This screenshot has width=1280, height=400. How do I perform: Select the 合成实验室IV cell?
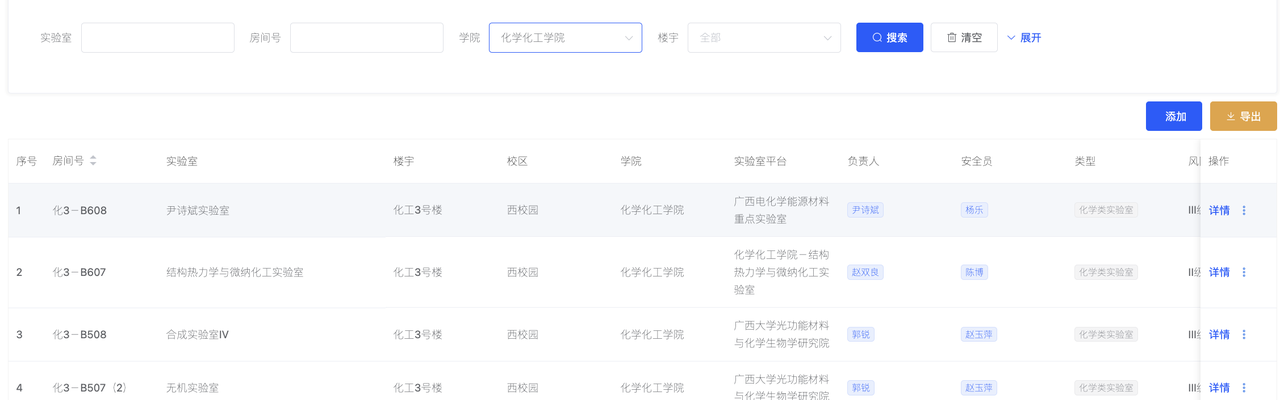coord(198,334)
